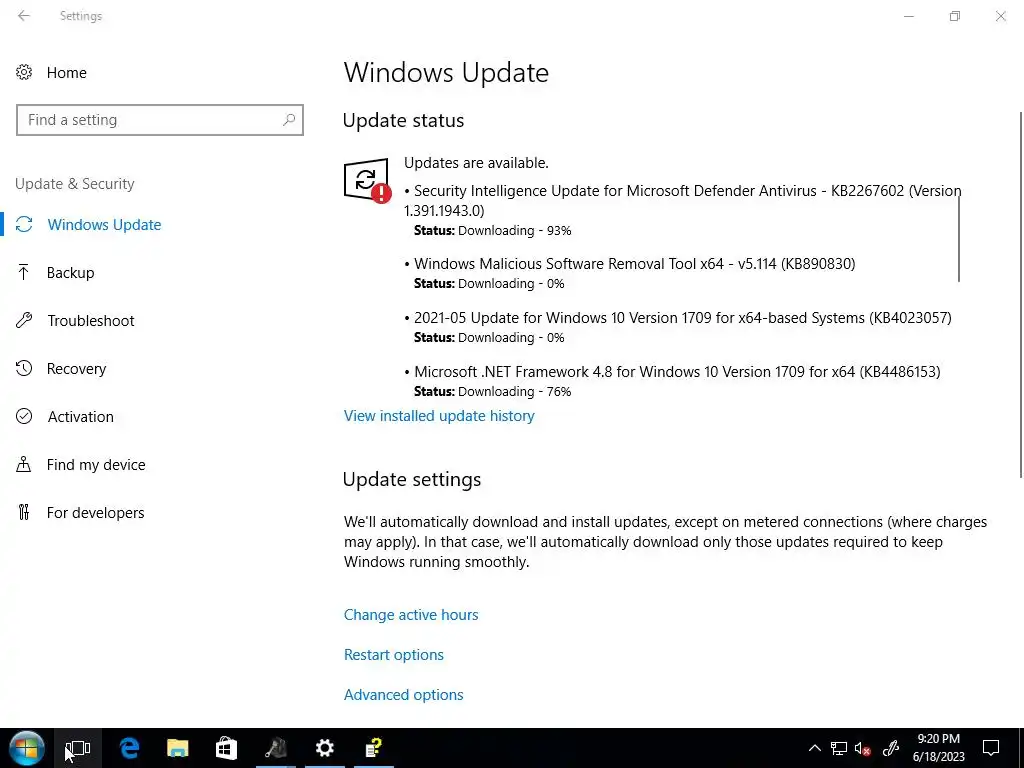
Task: Open the tools app pinned after Store
Action: tap(276, 748)
